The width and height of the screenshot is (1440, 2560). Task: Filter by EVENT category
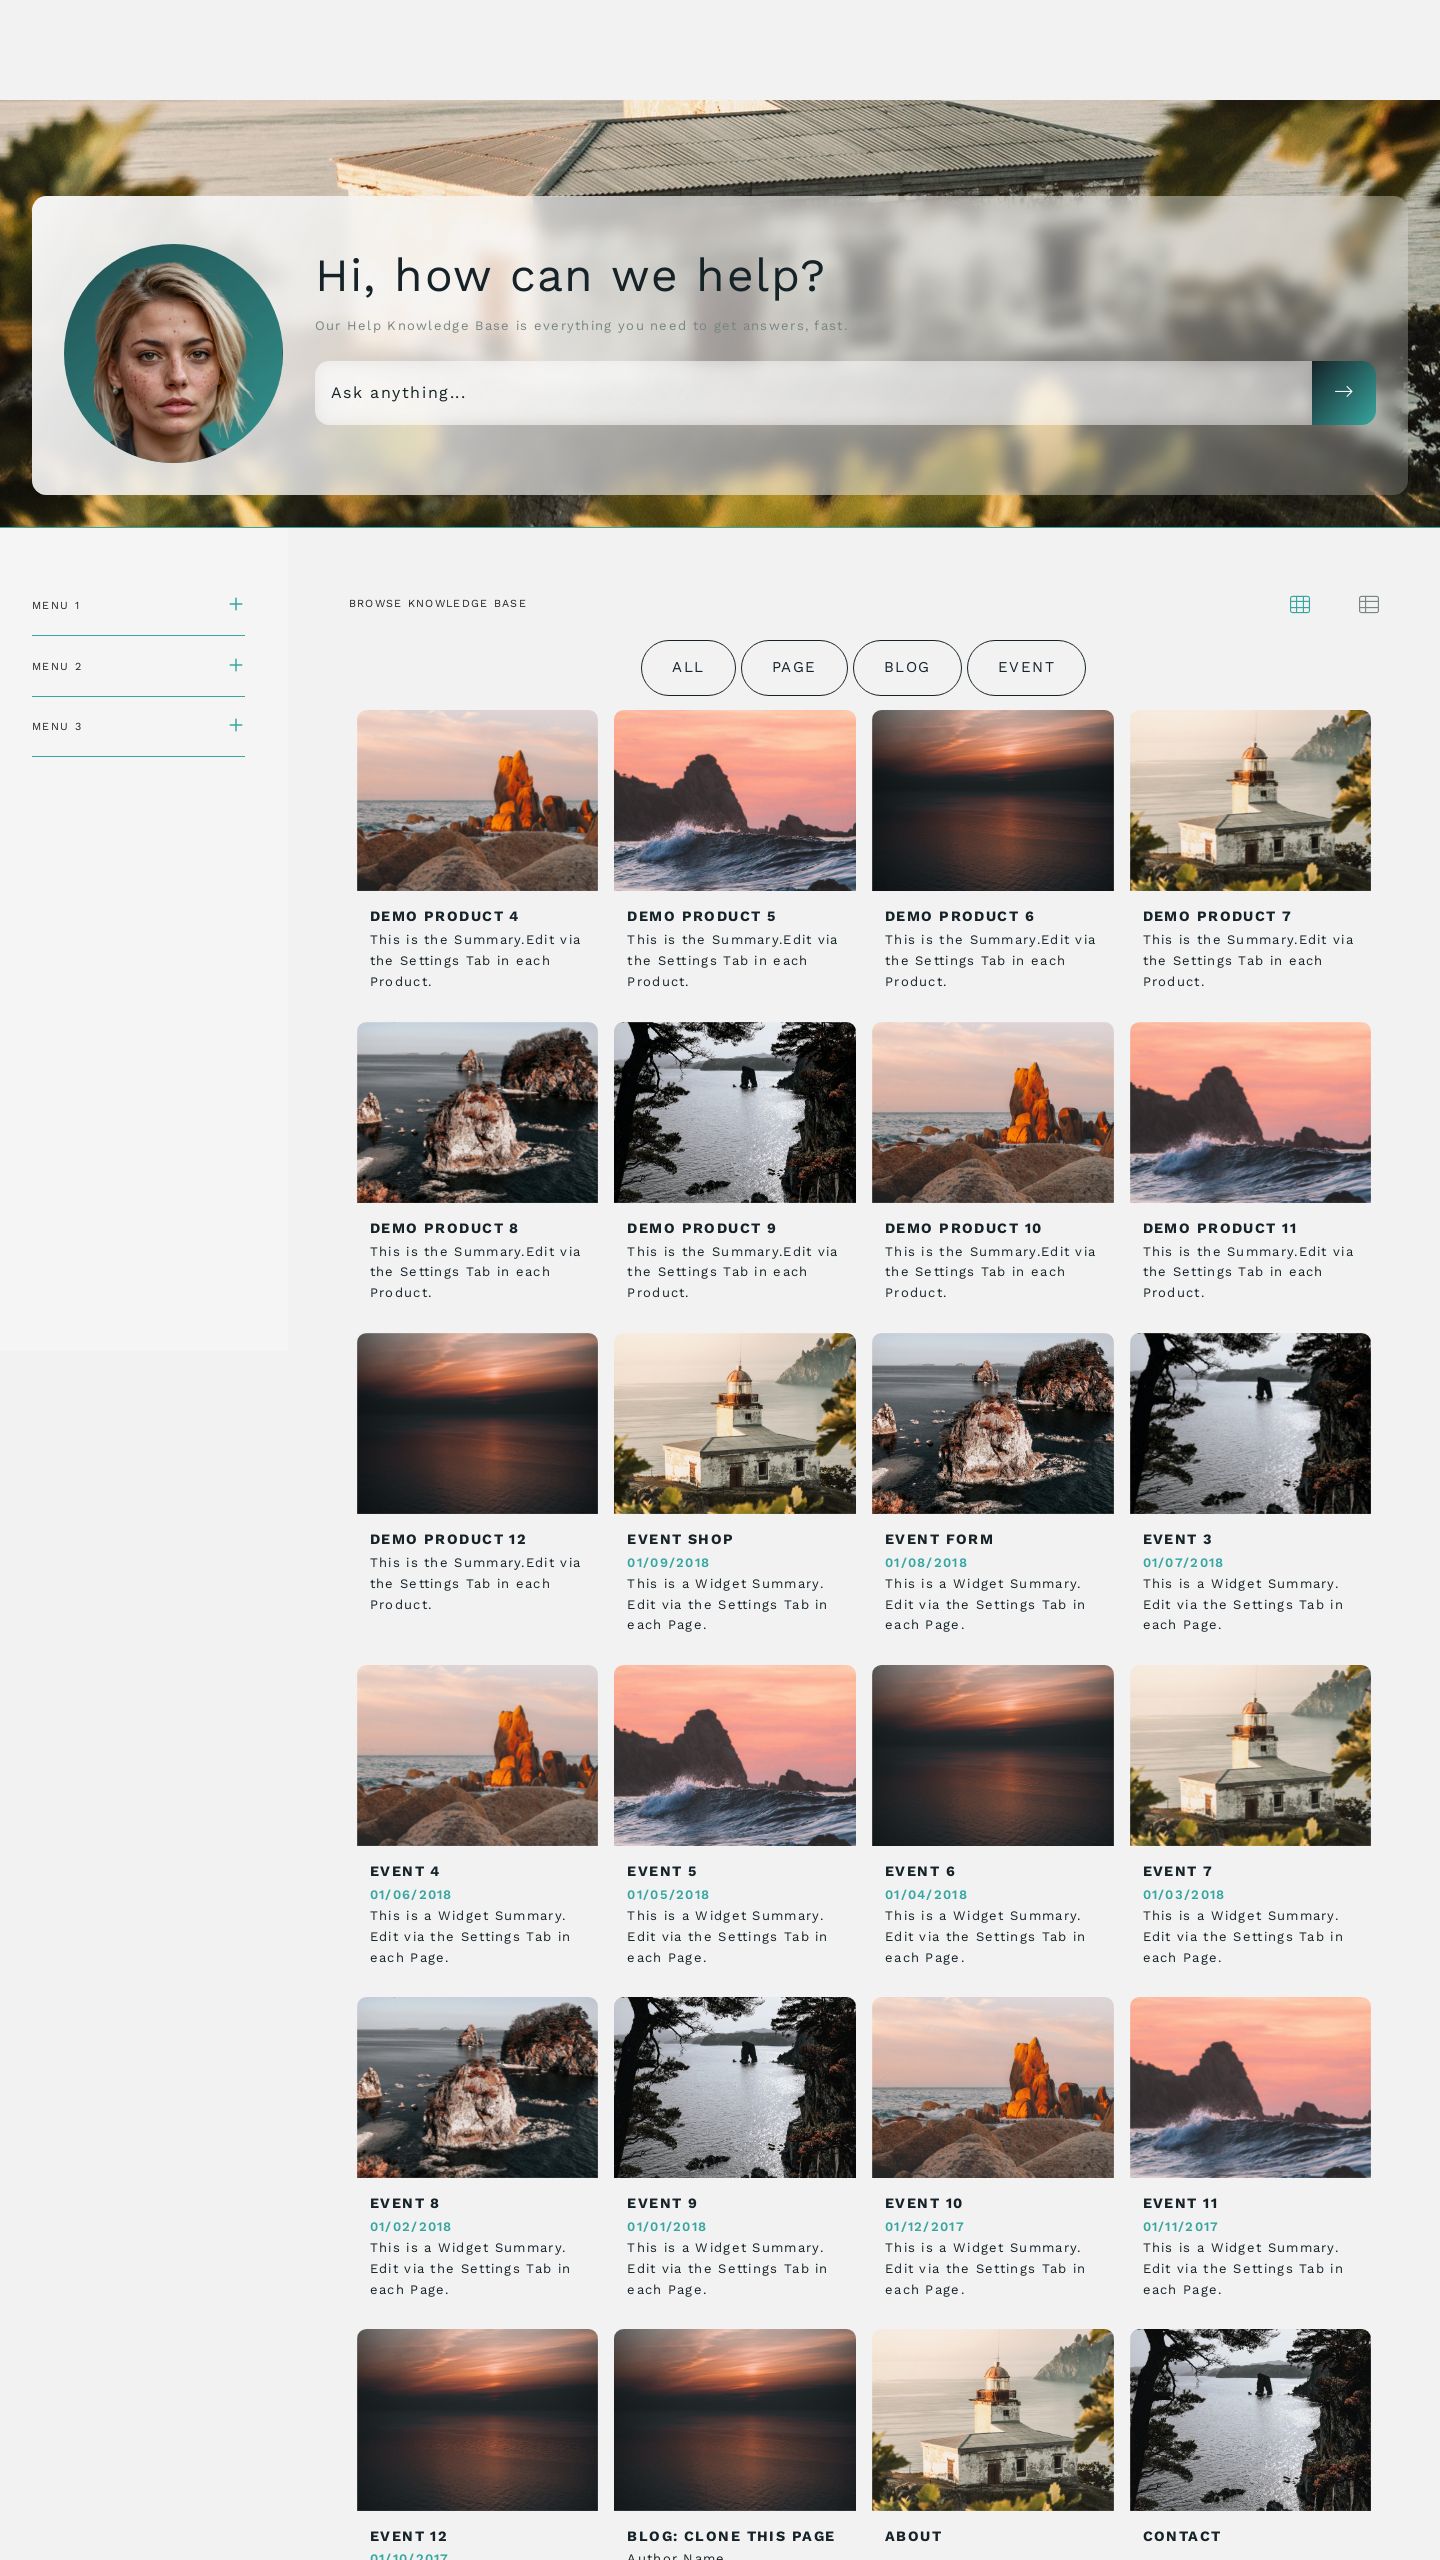(x=1025, y=667)
